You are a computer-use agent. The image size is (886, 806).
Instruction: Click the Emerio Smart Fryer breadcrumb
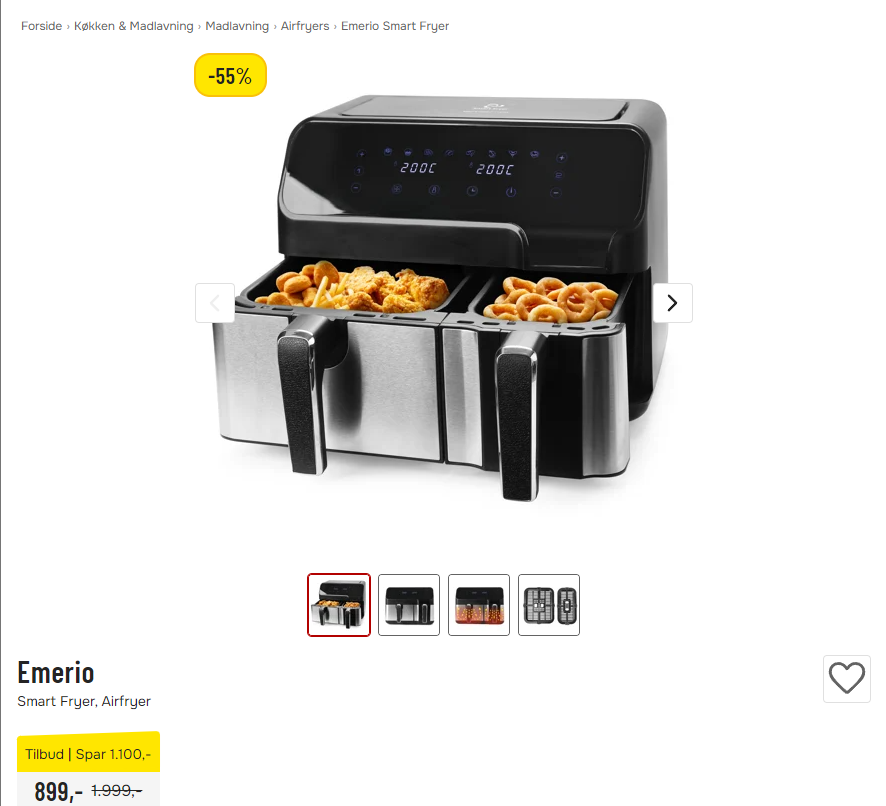coord(395,26)
